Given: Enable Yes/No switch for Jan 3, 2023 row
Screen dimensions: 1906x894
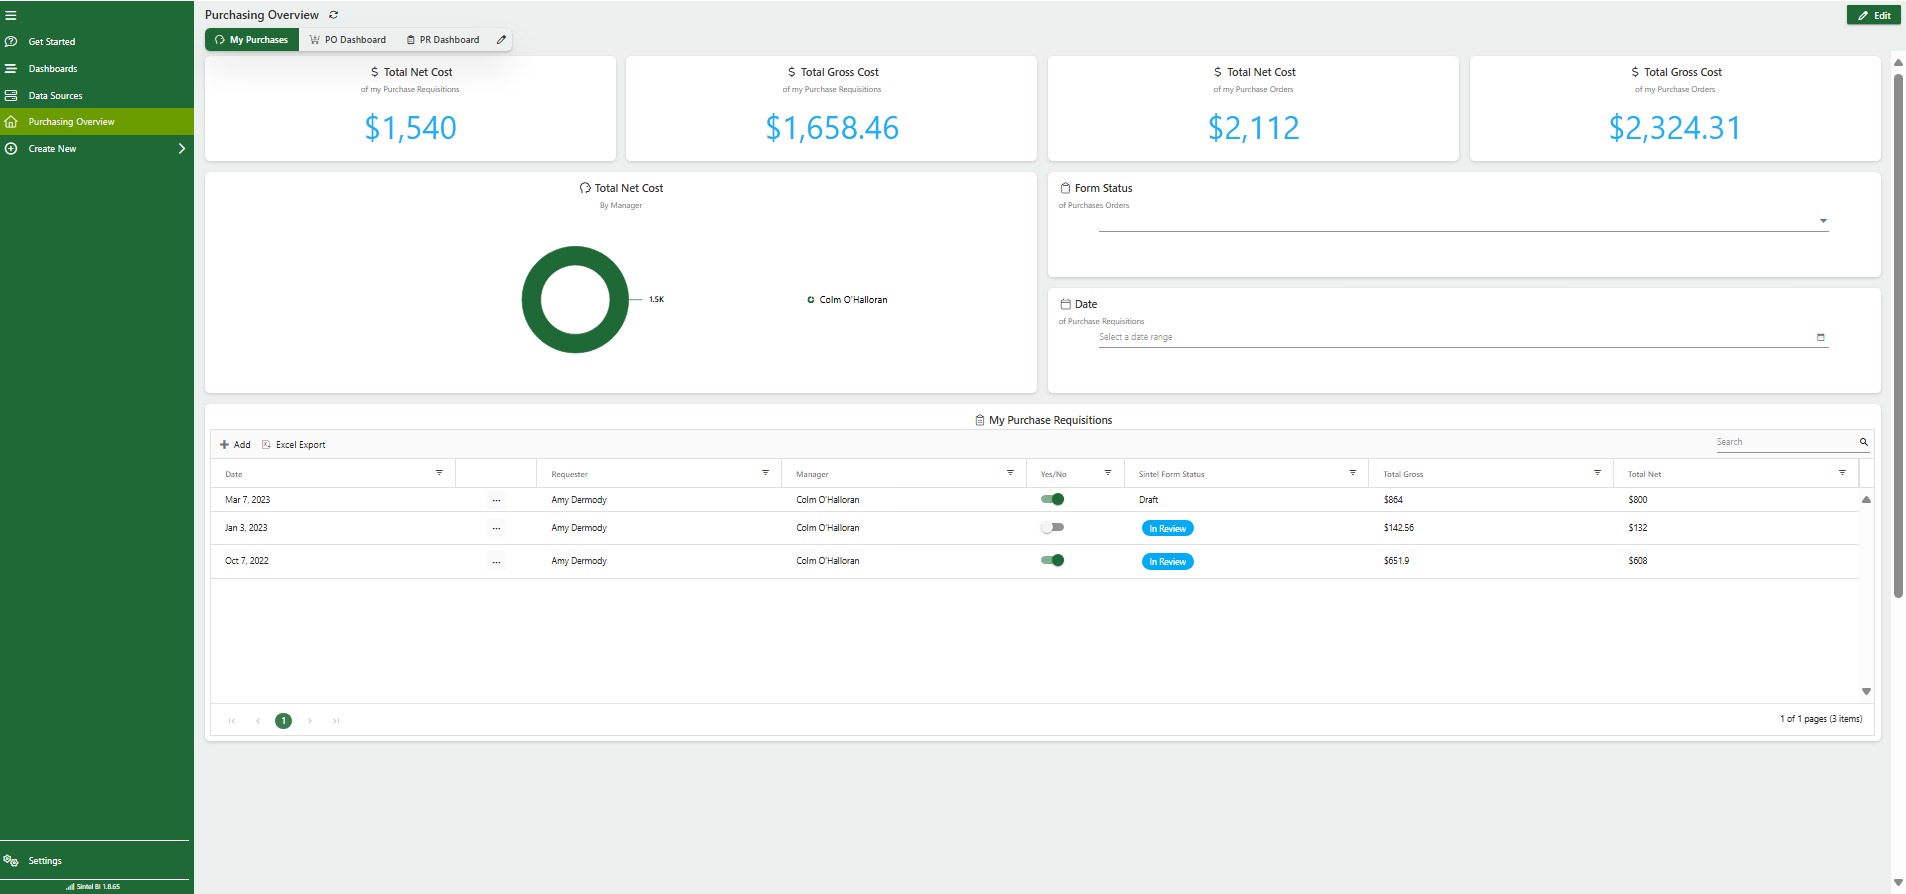Looking at the screenshot, I should (1052, 527).
